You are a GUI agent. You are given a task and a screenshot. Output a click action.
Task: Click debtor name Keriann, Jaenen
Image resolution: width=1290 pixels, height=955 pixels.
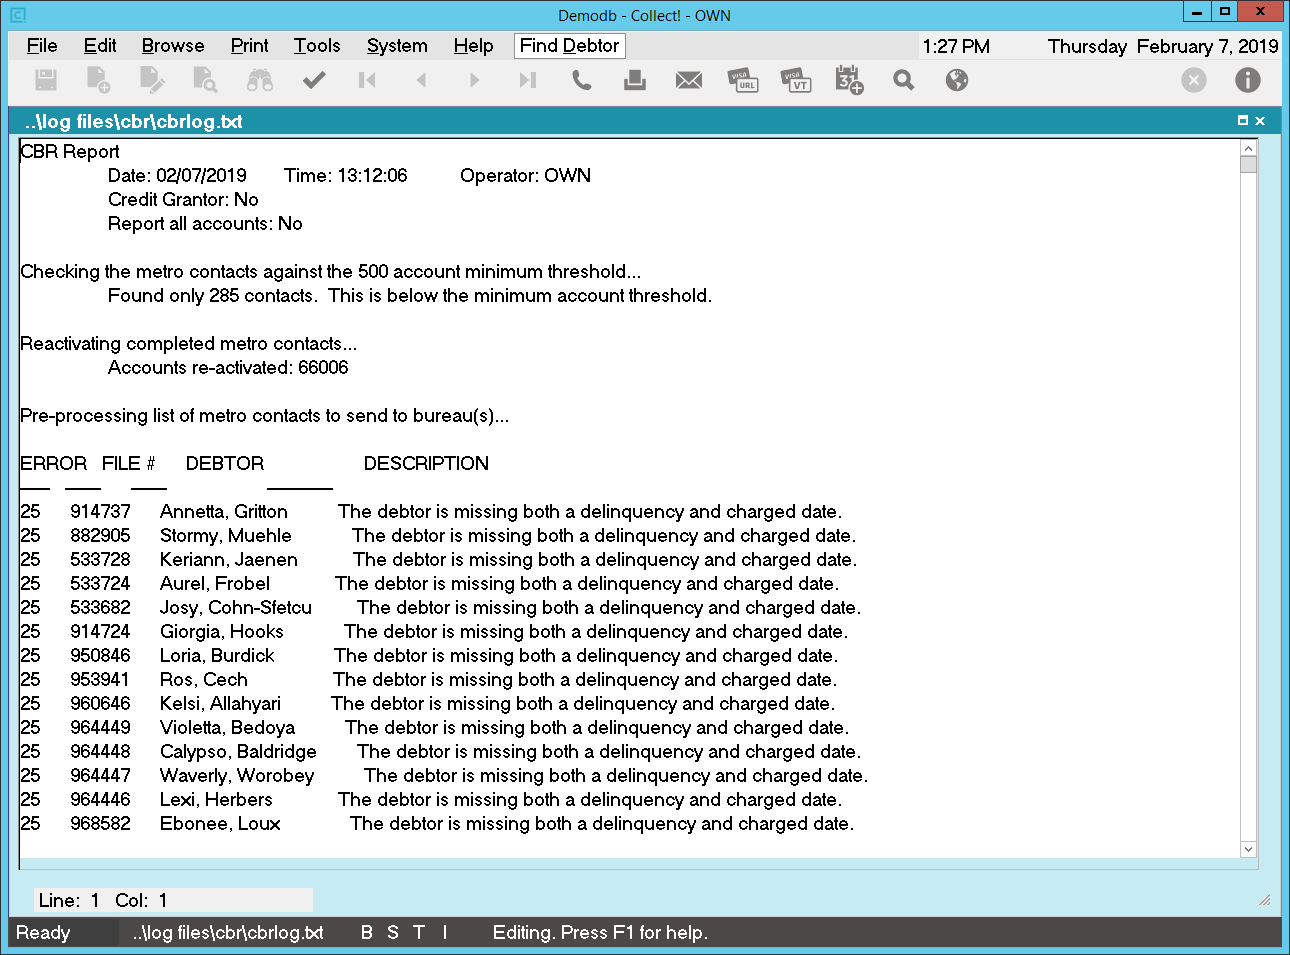coord(229,560)
